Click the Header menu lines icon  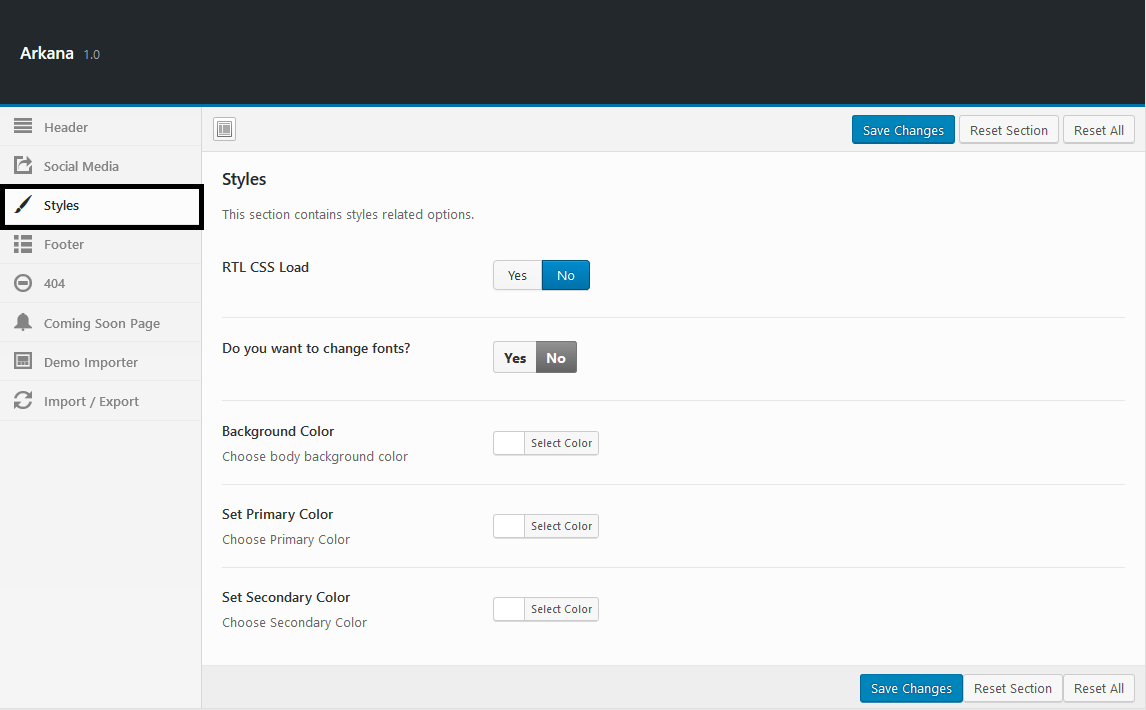pyautogui.click(x=23, y=127)
